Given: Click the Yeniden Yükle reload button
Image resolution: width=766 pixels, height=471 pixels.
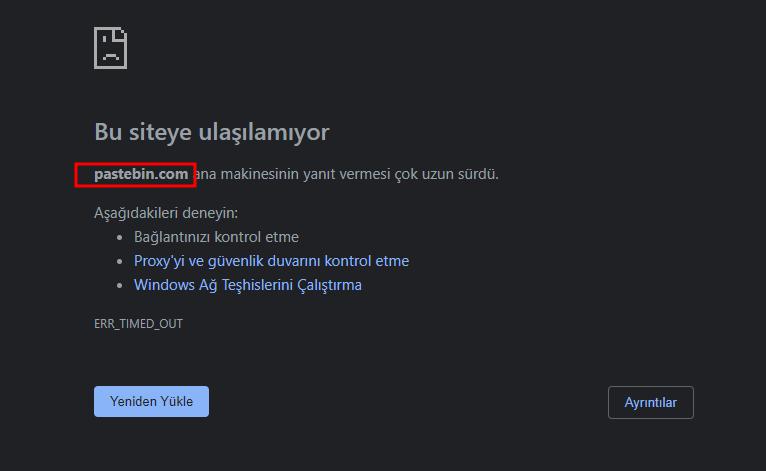Looking at the screenshot, I should coord(151,402).
